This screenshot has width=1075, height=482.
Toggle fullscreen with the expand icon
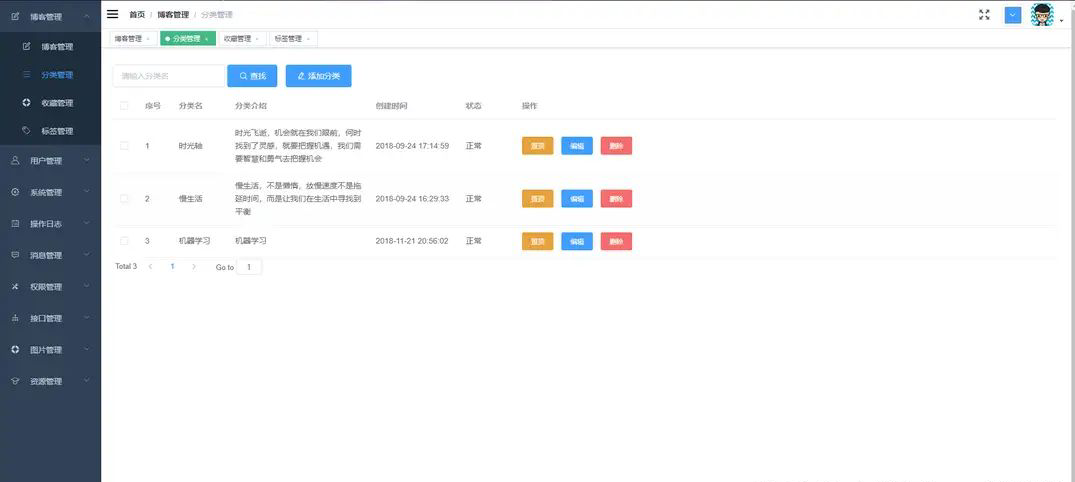point(984,15)
